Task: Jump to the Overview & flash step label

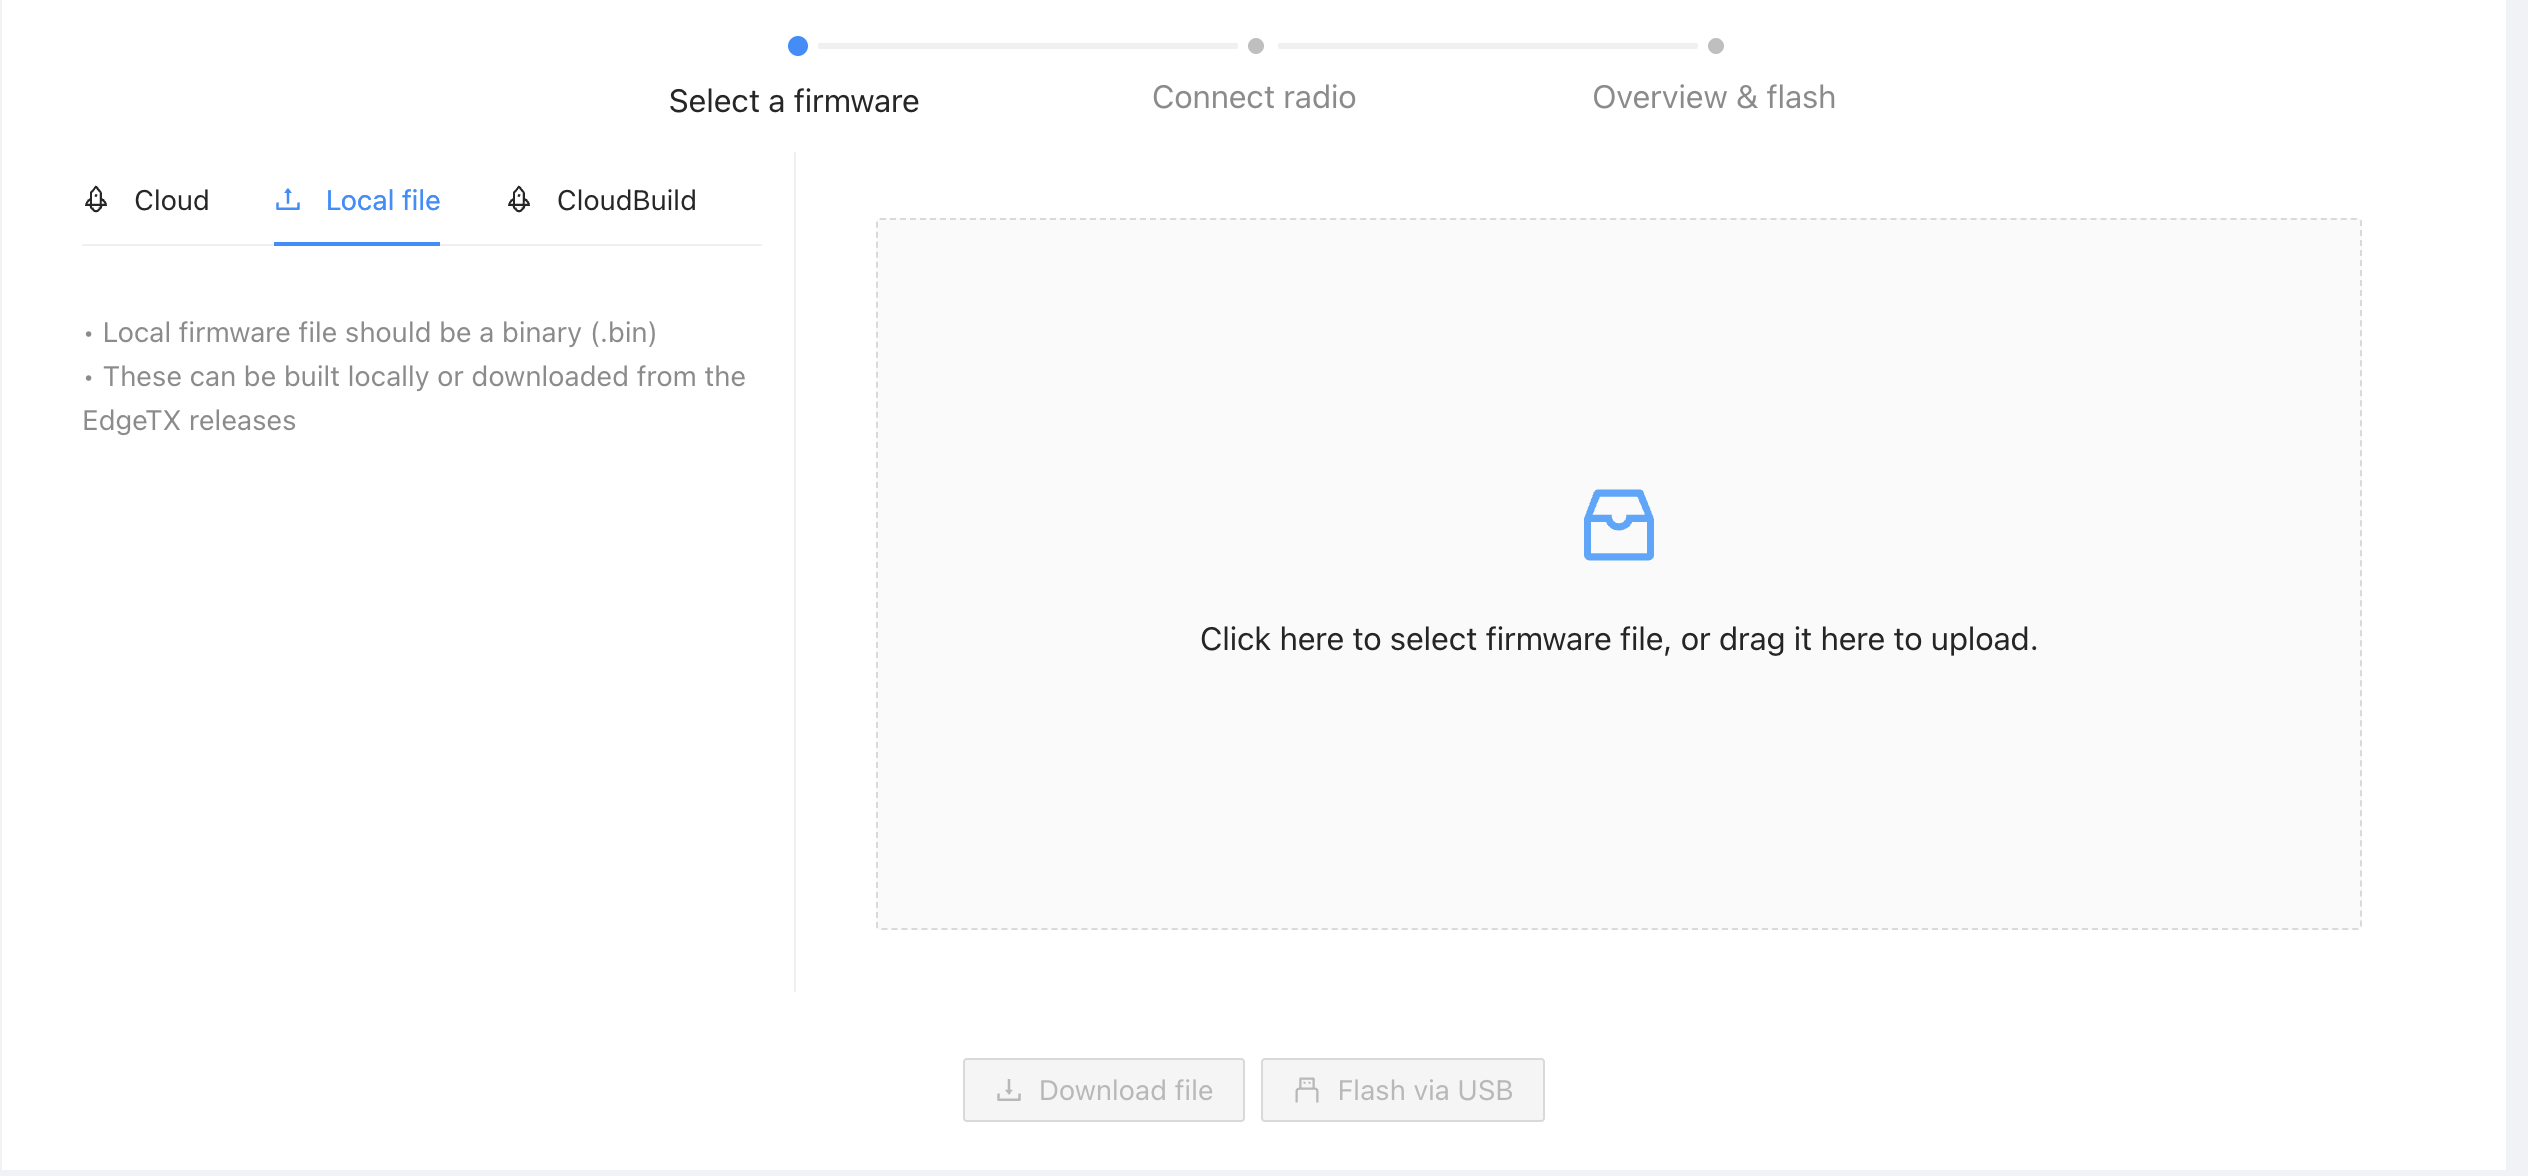Action: [1714, 97]
